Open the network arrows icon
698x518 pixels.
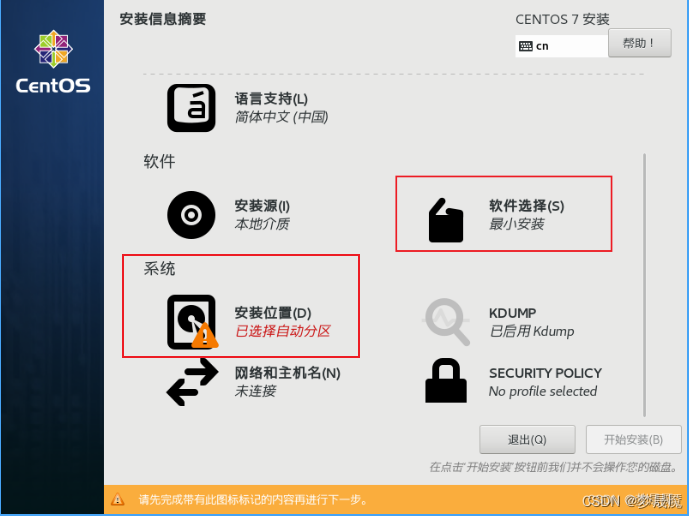point(192,382)
